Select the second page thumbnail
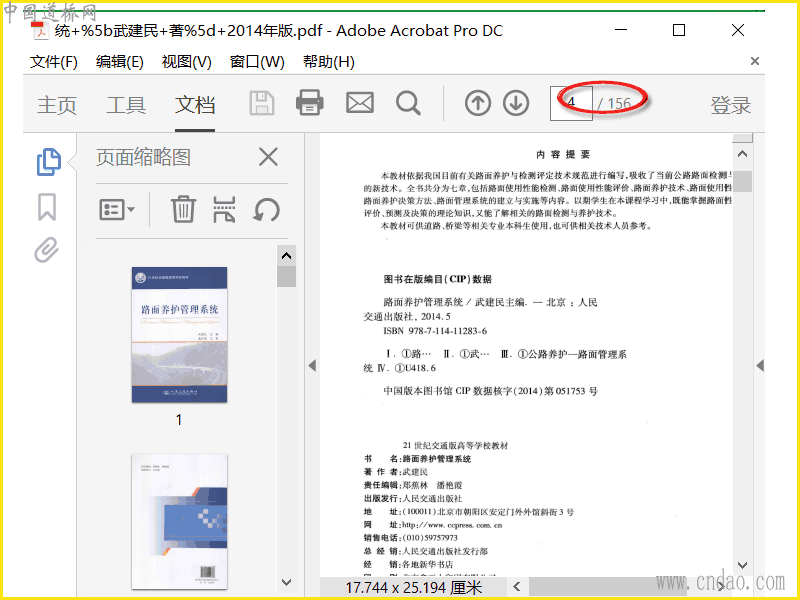This screenshot has height=600, width=800. tap(179, 521)
